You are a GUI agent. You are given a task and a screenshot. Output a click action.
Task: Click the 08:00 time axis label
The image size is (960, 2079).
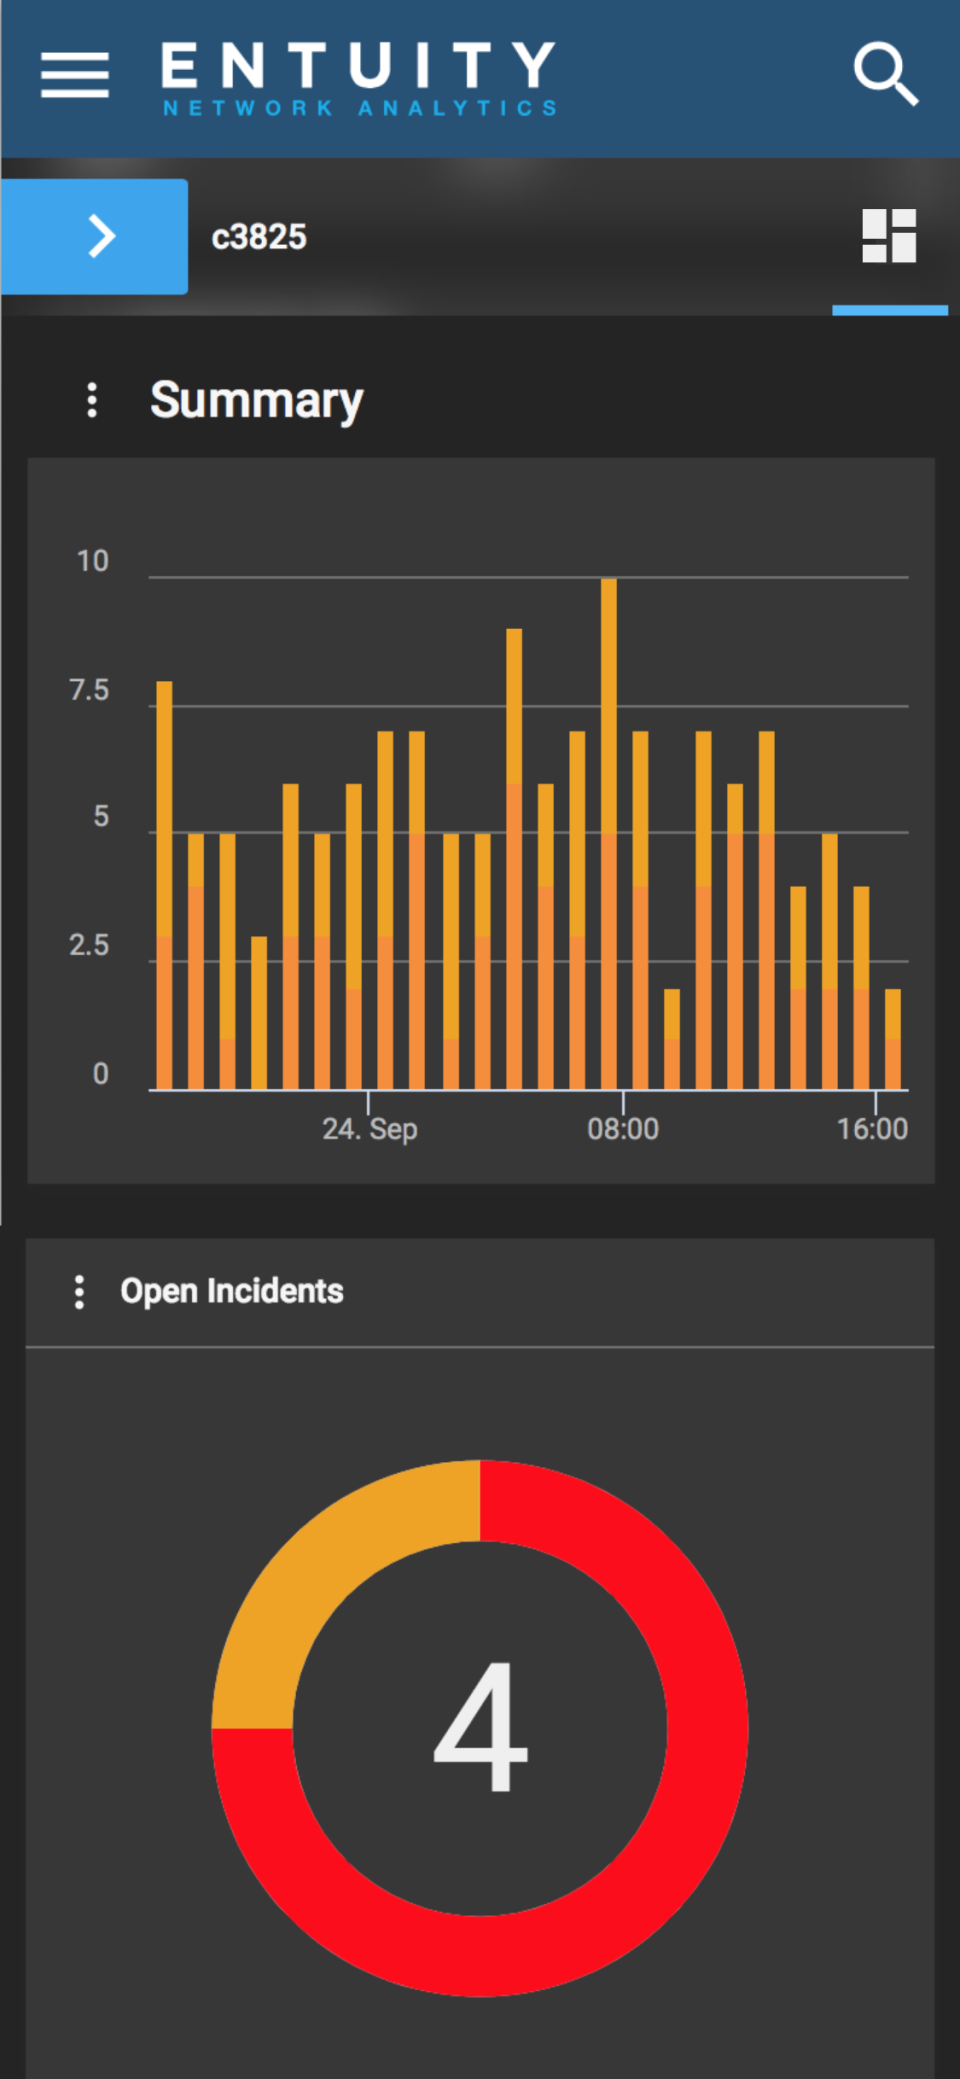pos(623,1129)
